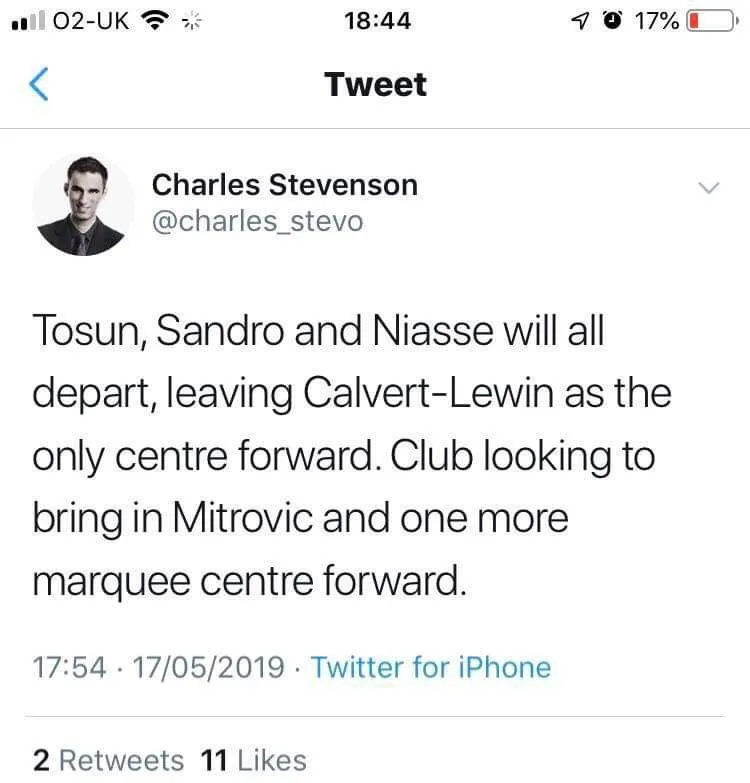The image size is (750, 783).
Task: Tap the Tweet header title
Action: pos(375,85)
